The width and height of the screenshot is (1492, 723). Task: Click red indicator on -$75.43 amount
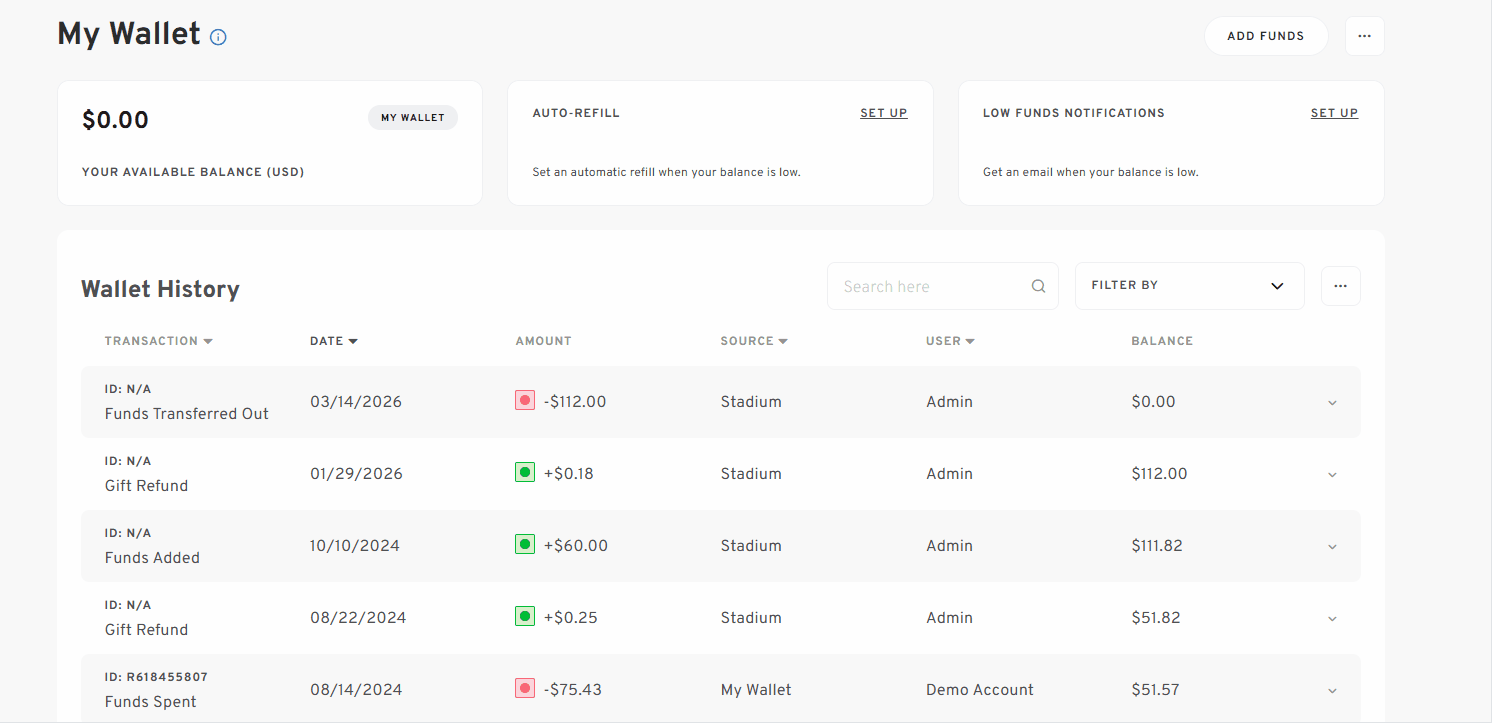524,688
